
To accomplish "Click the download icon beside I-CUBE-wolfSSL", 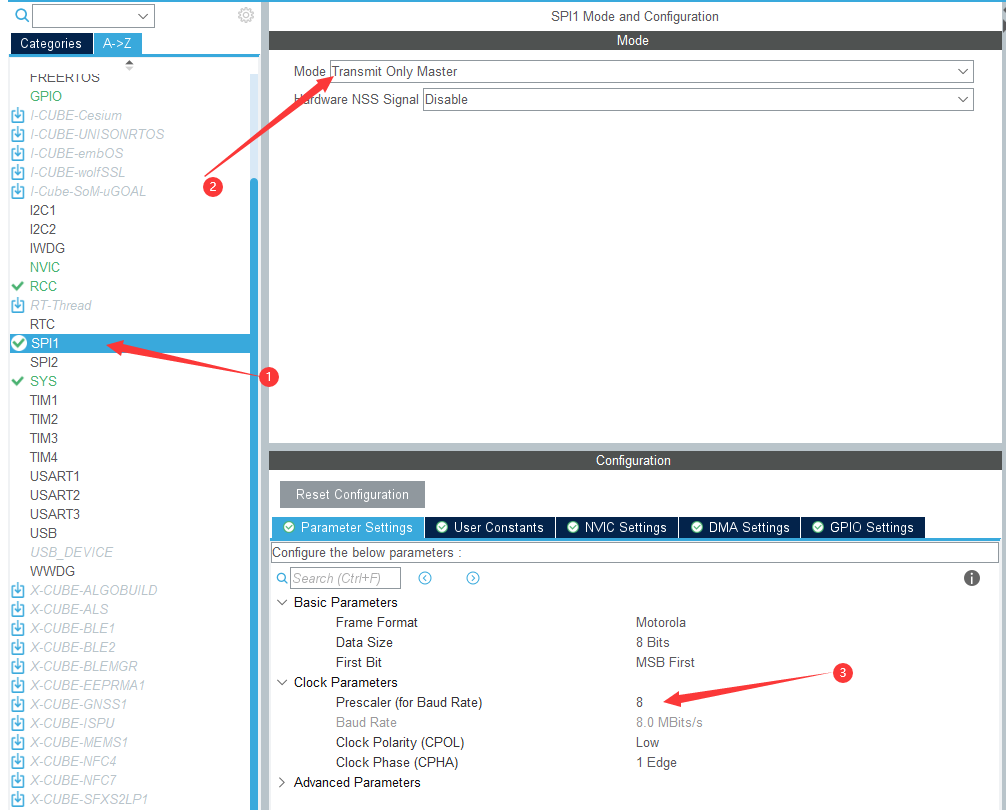I will [x=18, y=173].
